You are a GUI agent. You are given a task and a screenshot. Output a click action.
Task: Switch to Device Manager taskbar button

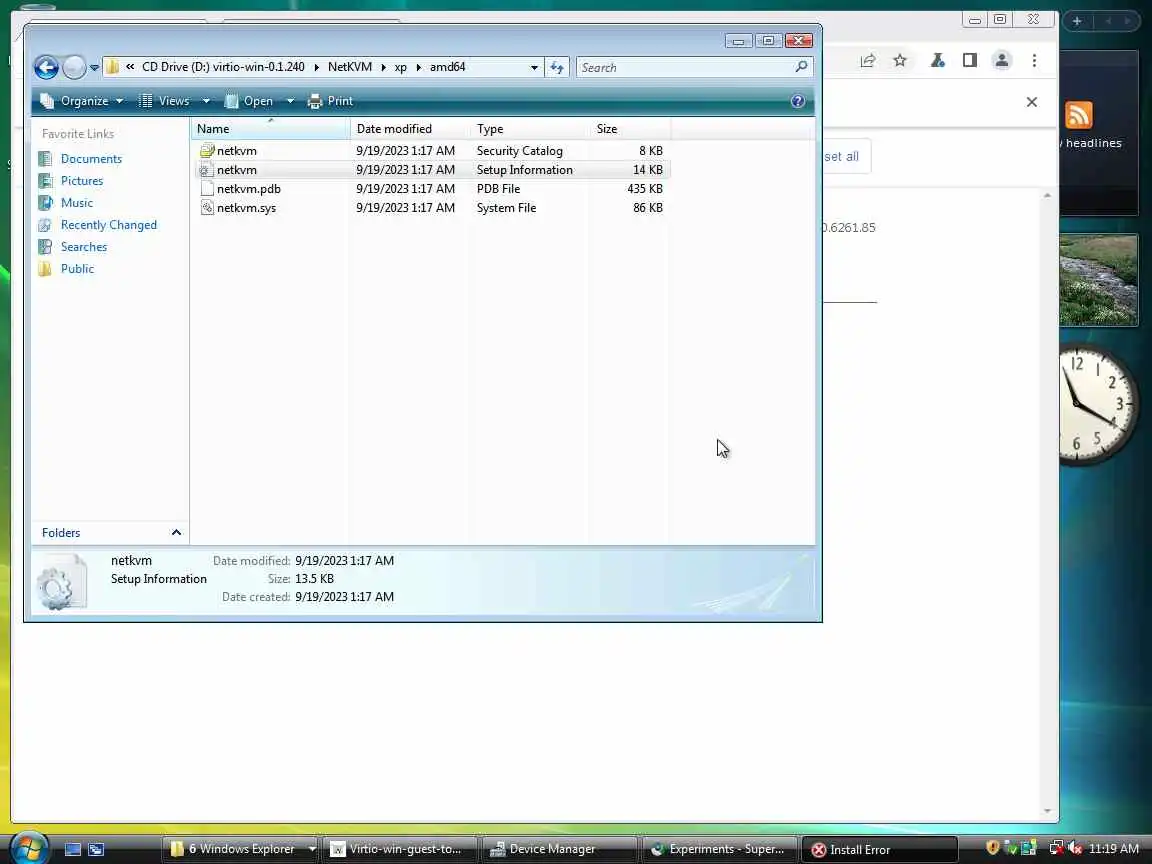[x=560, y=849]
